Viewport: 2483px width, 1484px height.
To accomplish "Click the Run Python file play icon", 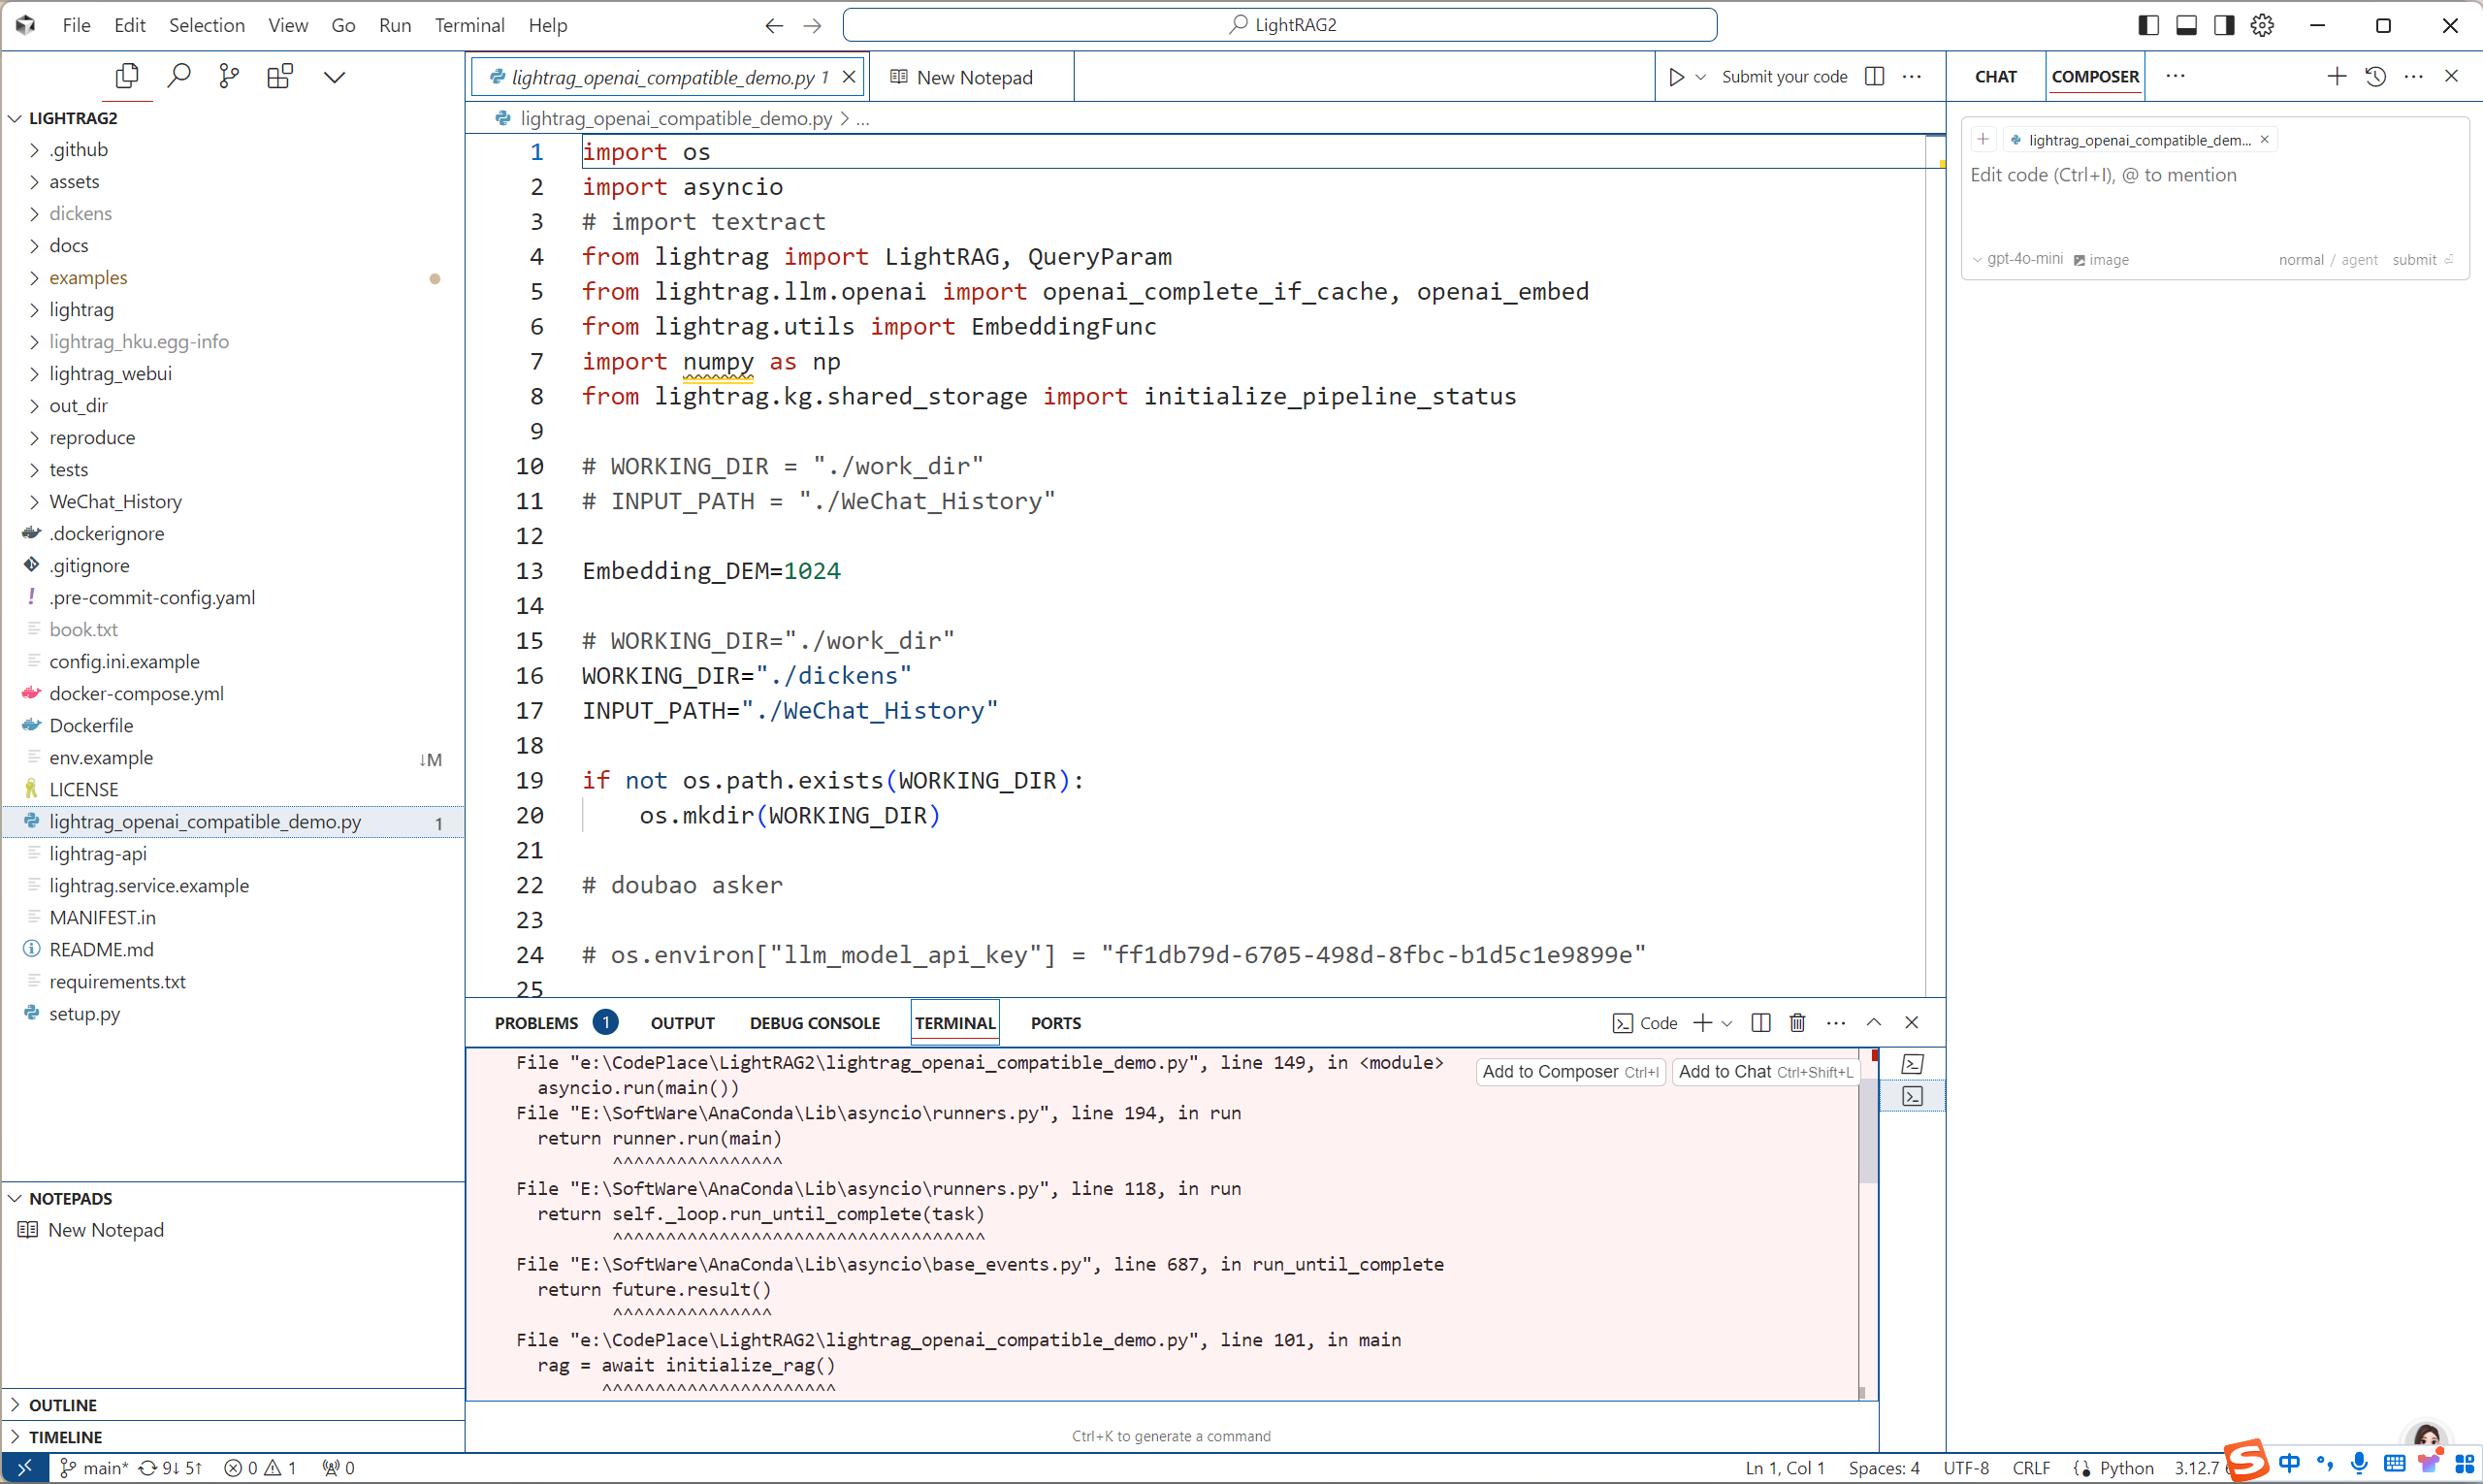I will (x=1676, y=77).
